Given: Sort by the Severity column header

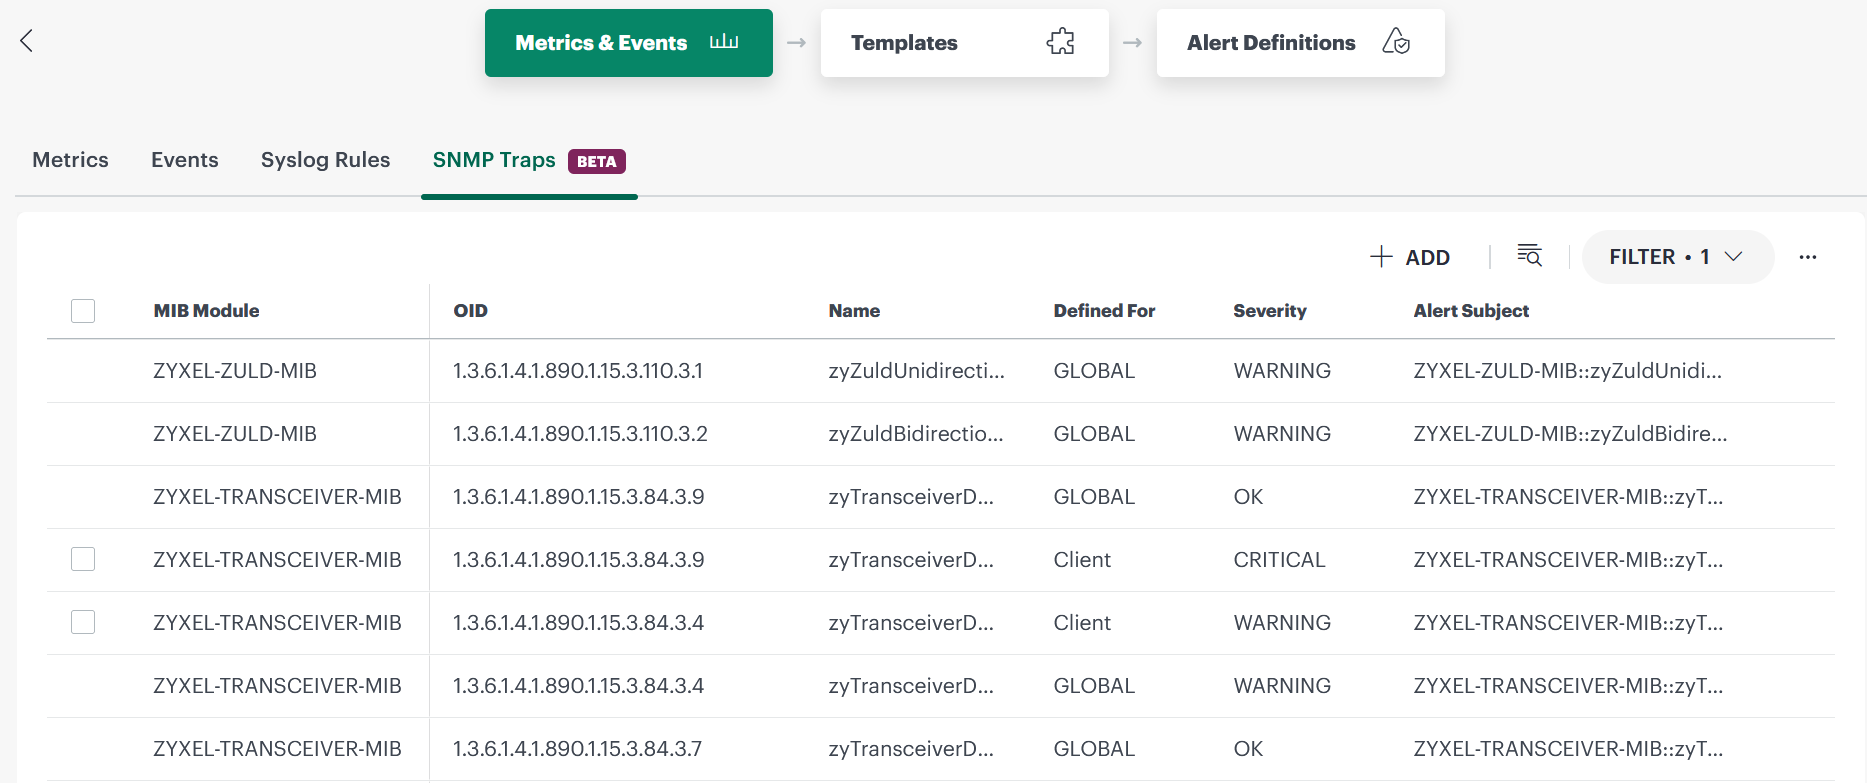Looking at the screenshot, I should pos(1269,311).
